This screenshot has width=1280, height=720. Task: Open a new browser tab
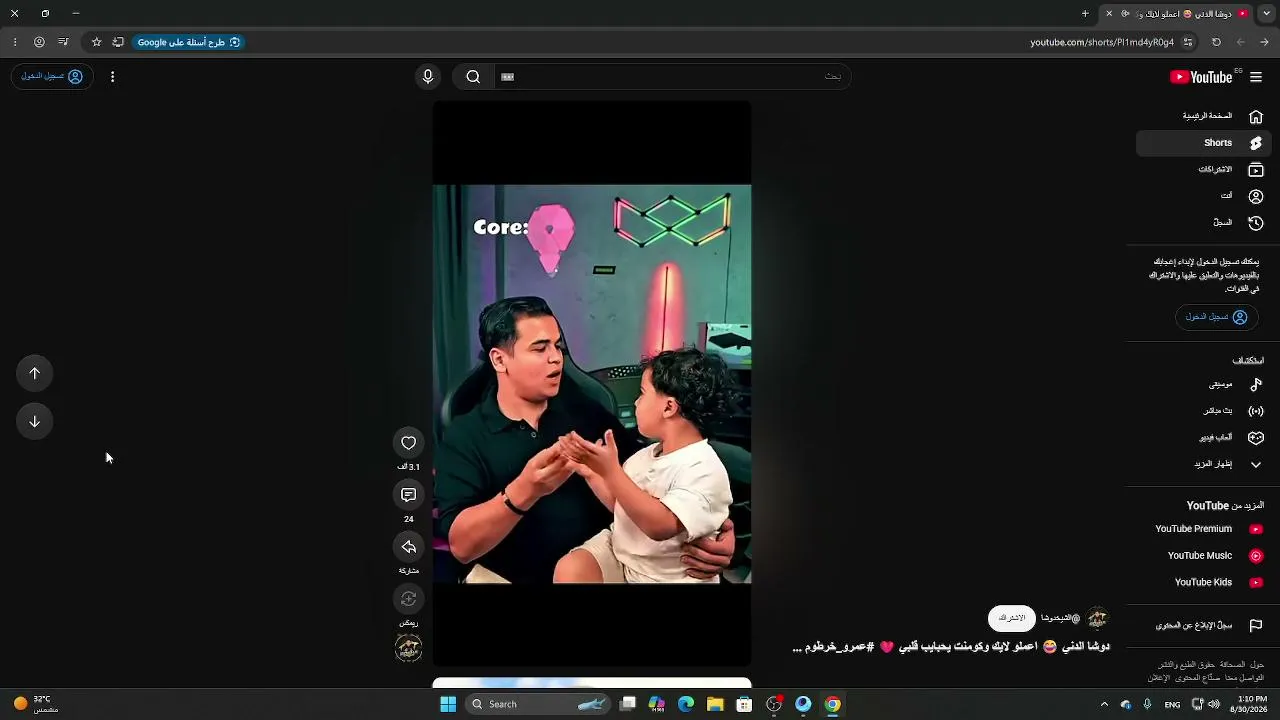pos(1085,14)
